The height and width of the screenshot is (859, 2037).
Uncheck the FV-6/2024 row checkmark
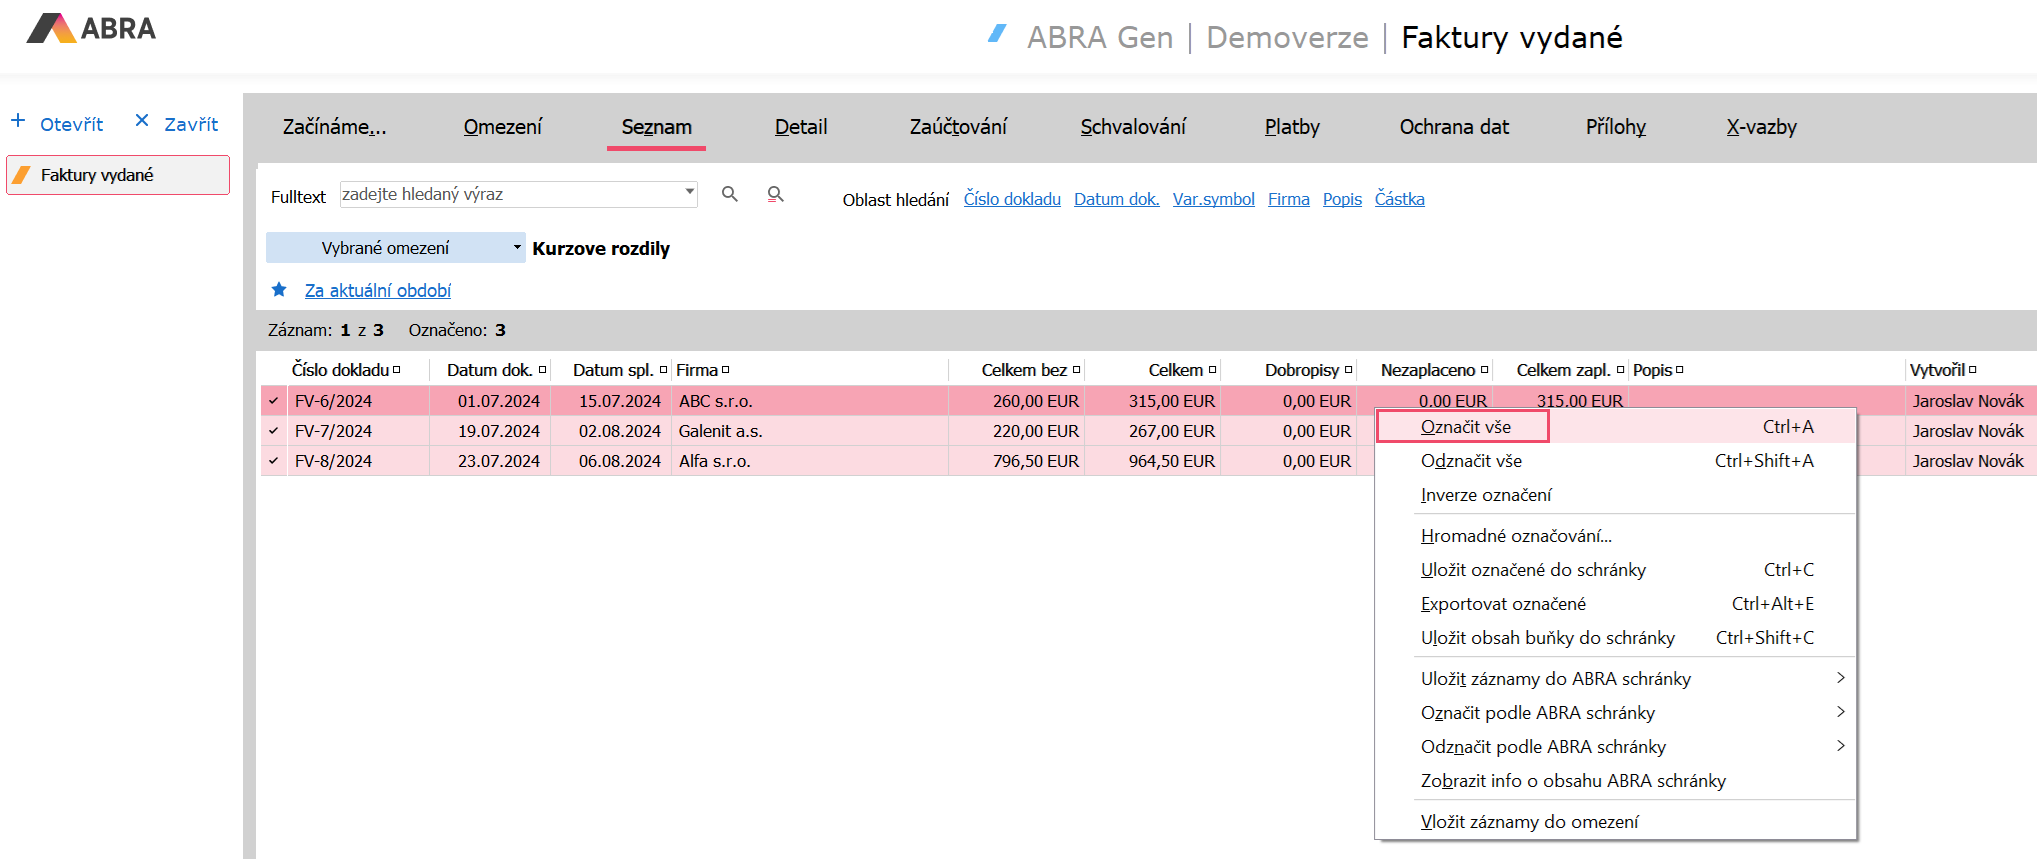pos(273,401)
